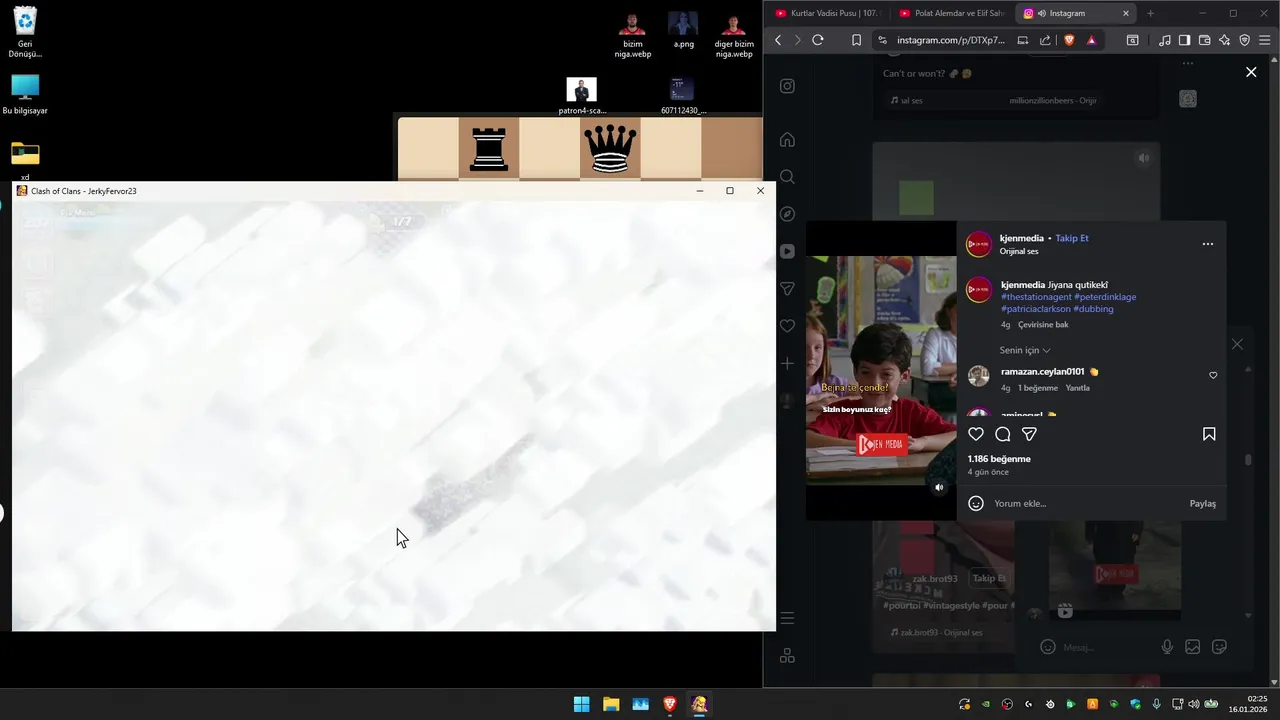Focus the Yorum ekle comment field
Viewport: 1280px width, 720px height.
click(x=1085, y=503)
